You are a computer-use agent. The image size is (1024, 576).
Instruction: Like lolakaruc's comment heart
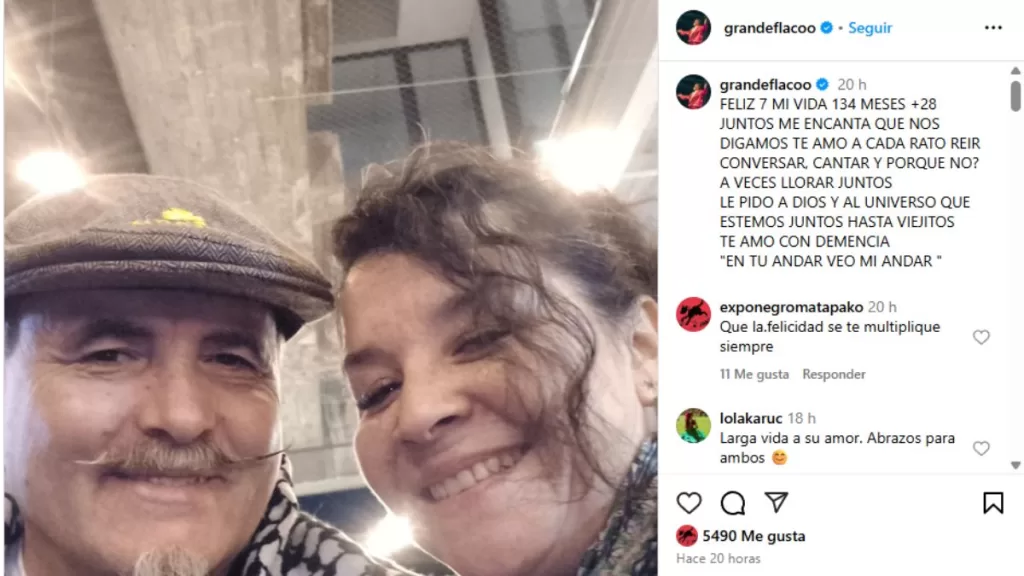981,448
